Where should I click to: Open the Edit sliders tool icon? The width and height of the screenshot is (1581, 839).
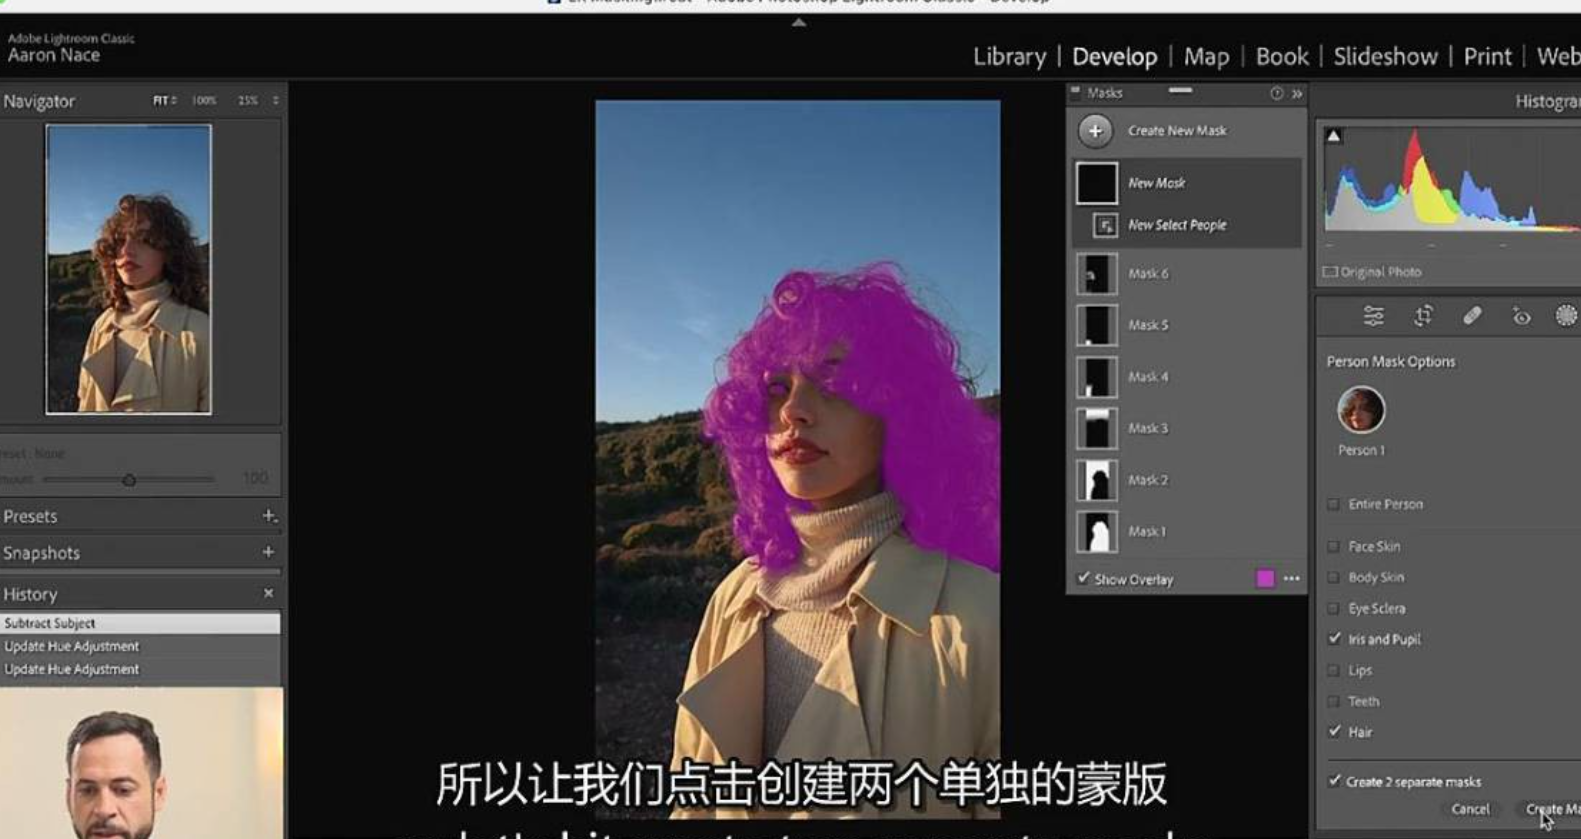pyautogui.click(x=1373, y=316)
